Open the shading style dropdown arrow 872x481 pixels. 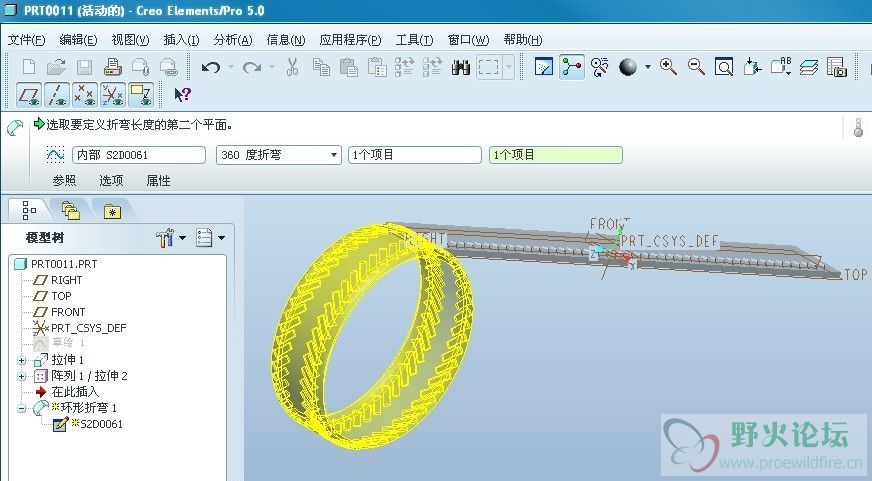pyautogui.click(x=648, y=67)
